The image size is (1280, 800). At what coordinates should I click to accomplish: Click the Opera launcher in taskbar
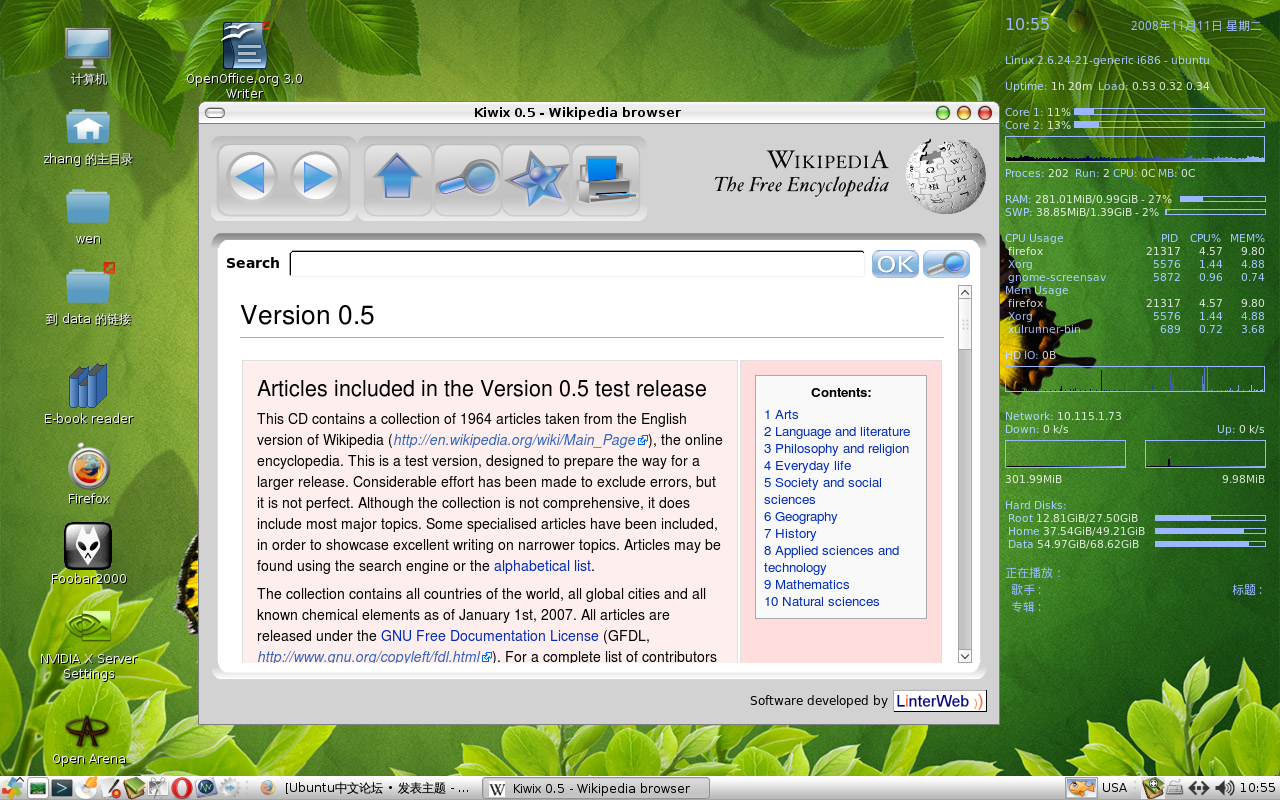coord(182,788)
